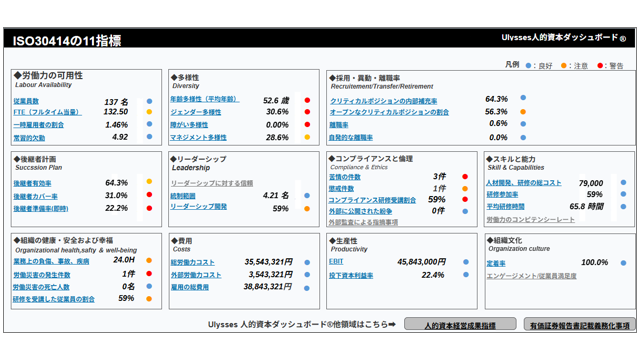
Task: Open the 投下資本利益率 link
Action: click(x=351, y=276)
